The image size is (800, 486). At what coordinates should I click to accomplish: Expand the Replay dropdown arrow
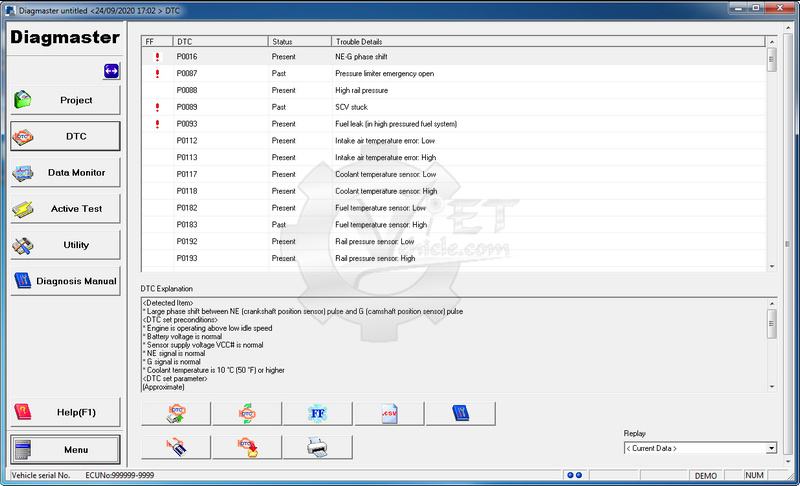point(771,448)
